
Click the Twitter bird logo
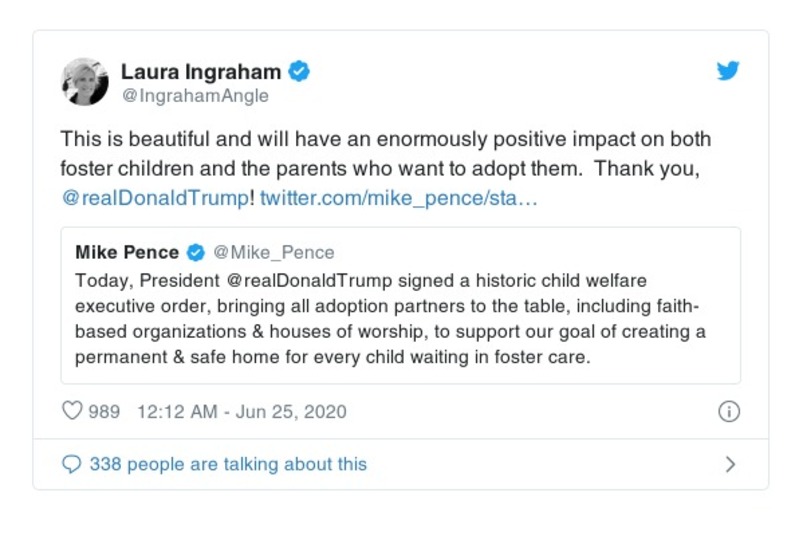tap(728, 71)
